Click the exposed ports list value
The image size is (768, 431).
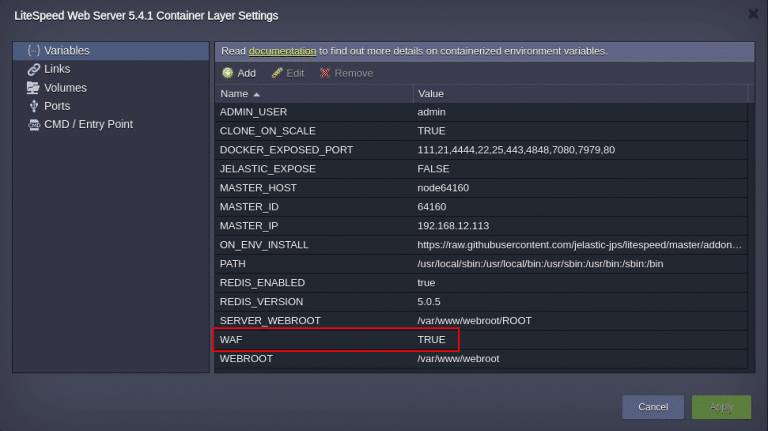(x=516, y=150)
